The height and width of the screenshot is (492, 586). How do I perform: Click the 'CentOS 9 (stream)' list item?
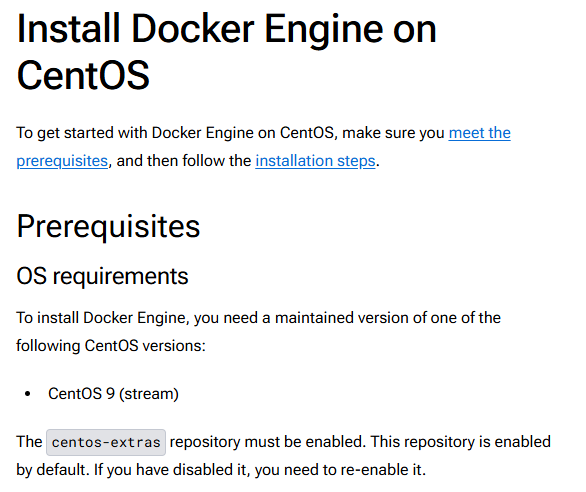coord(113,394)
